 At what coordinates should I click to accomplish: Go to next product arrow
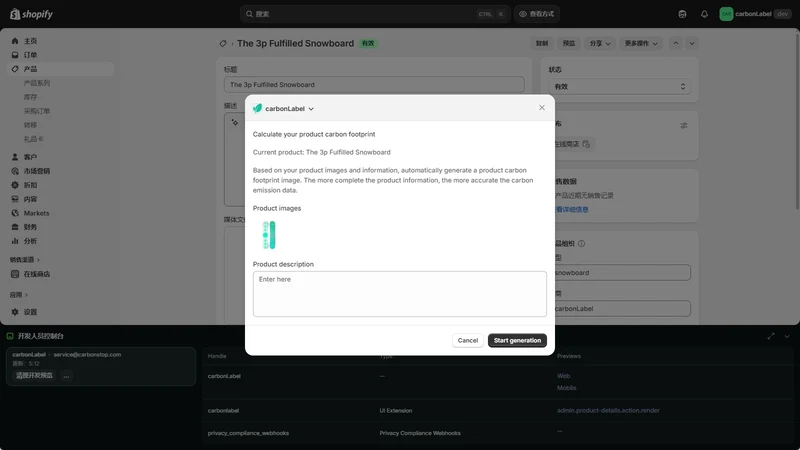(692, 43)
